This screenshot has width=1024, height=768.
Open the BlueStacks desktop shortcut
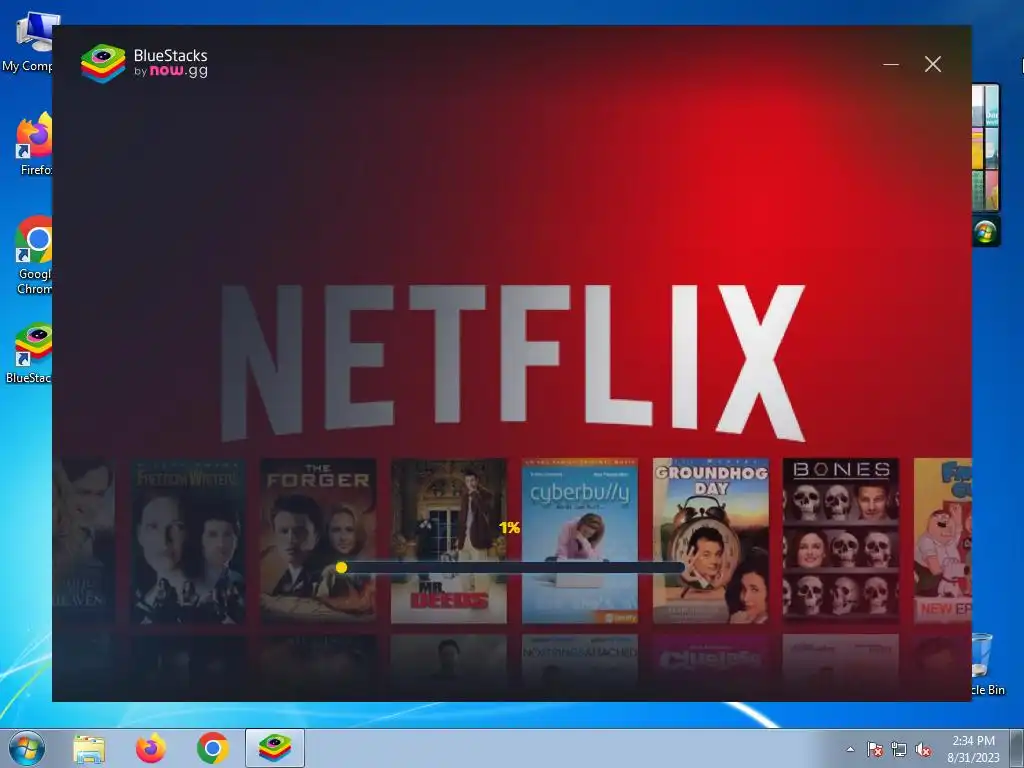click(29, 353)
